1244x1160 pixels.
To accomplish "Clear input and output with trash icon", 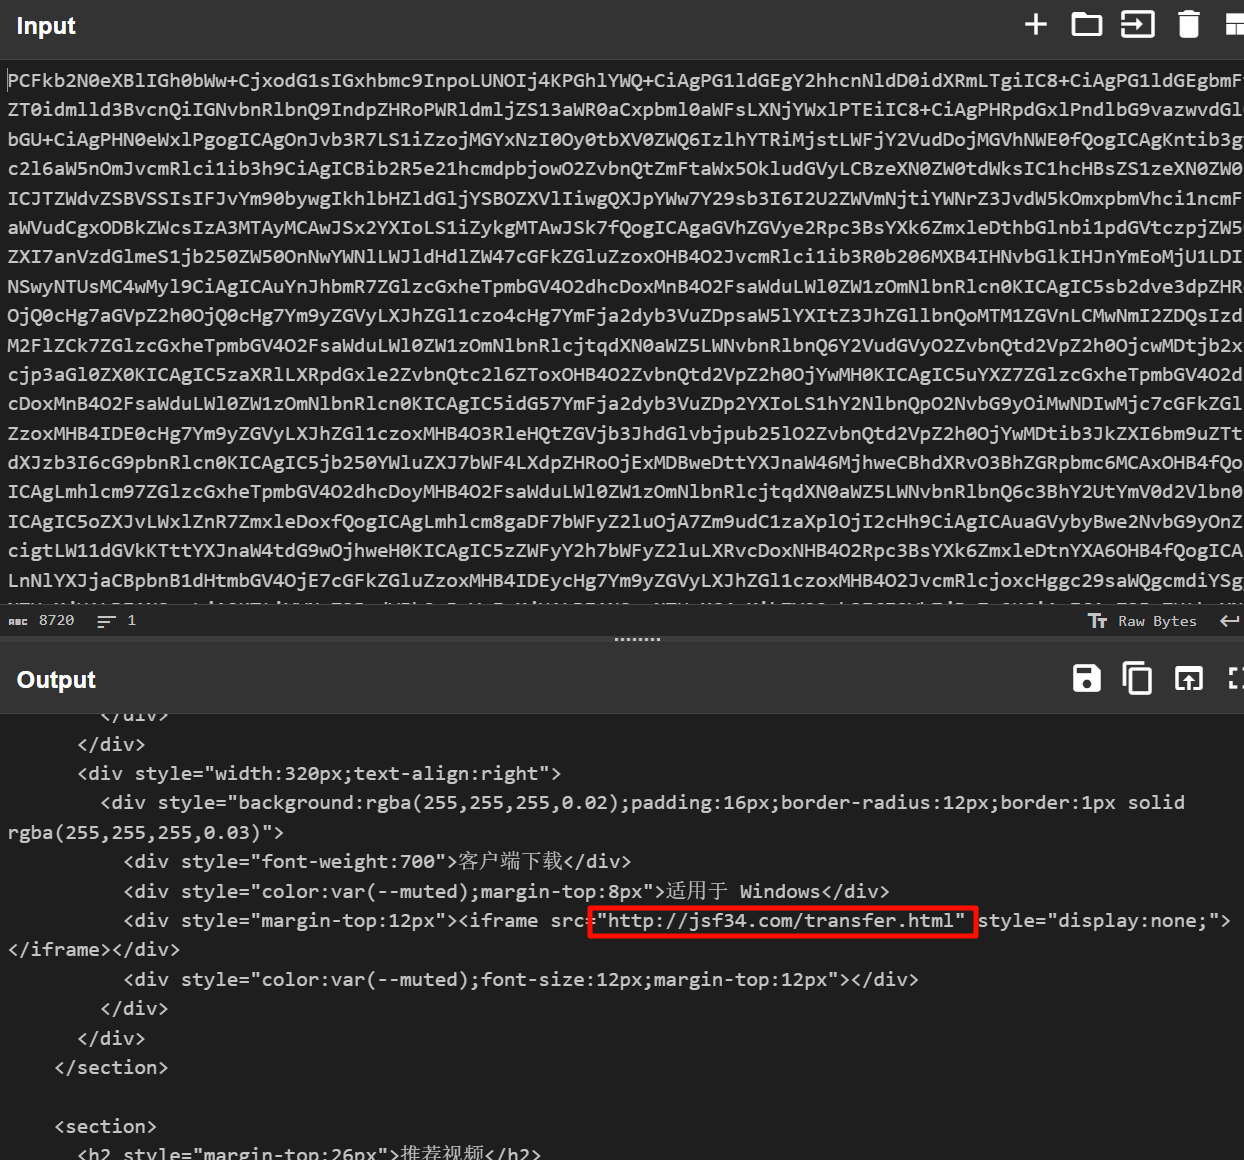I will click(x=1188, y=25).
